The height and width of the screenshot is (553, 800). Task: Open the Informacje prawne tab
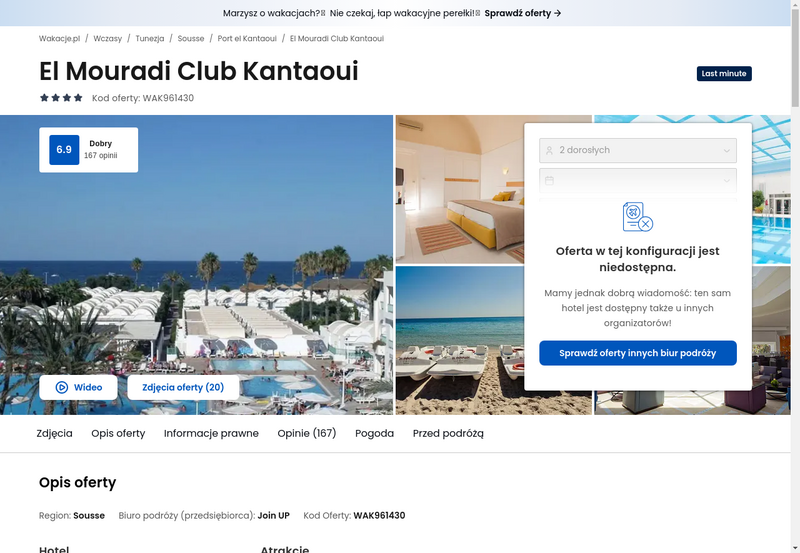tap(211, 433)
